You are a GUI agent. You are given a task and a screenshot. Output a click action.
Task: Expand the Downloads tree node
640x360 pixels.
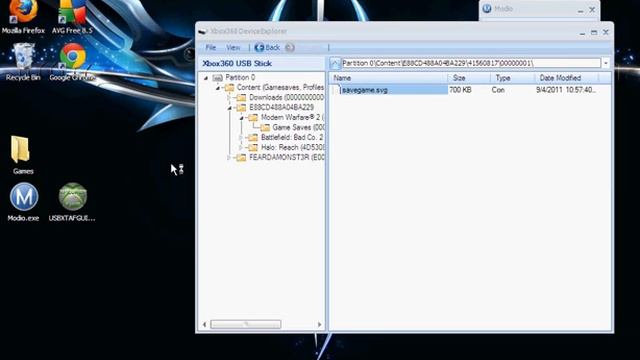229,98
